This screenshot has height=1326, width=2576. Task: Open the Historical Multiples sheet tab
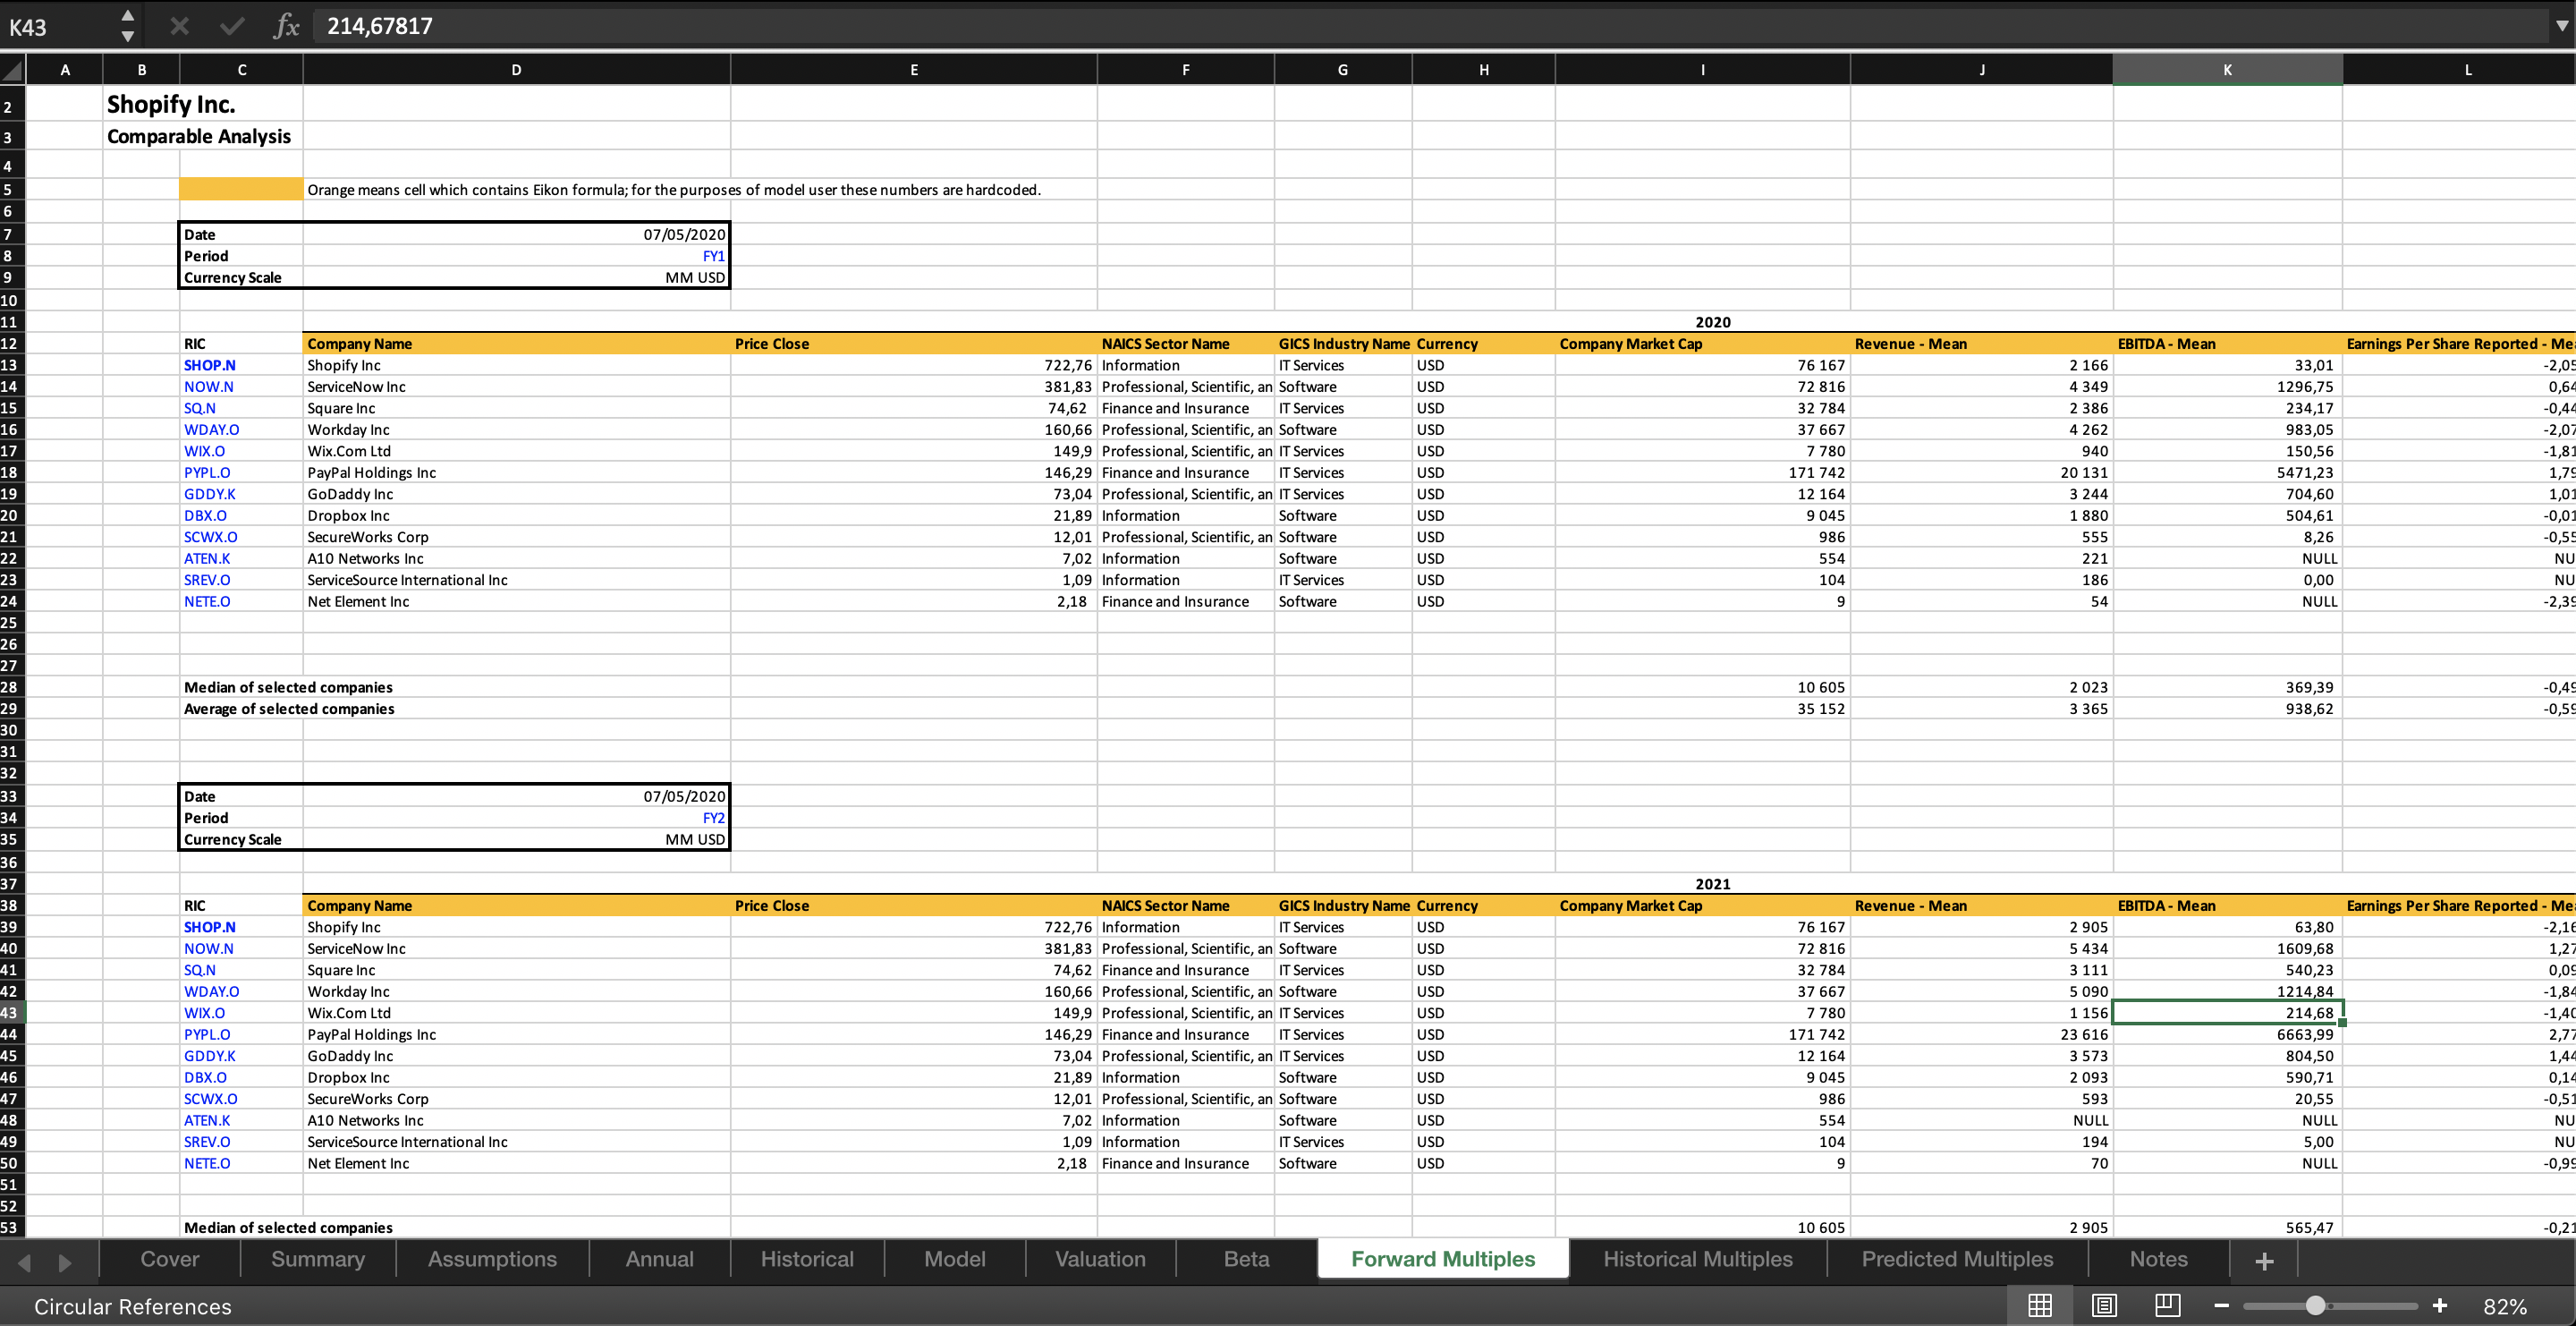coord(1698,1259)
